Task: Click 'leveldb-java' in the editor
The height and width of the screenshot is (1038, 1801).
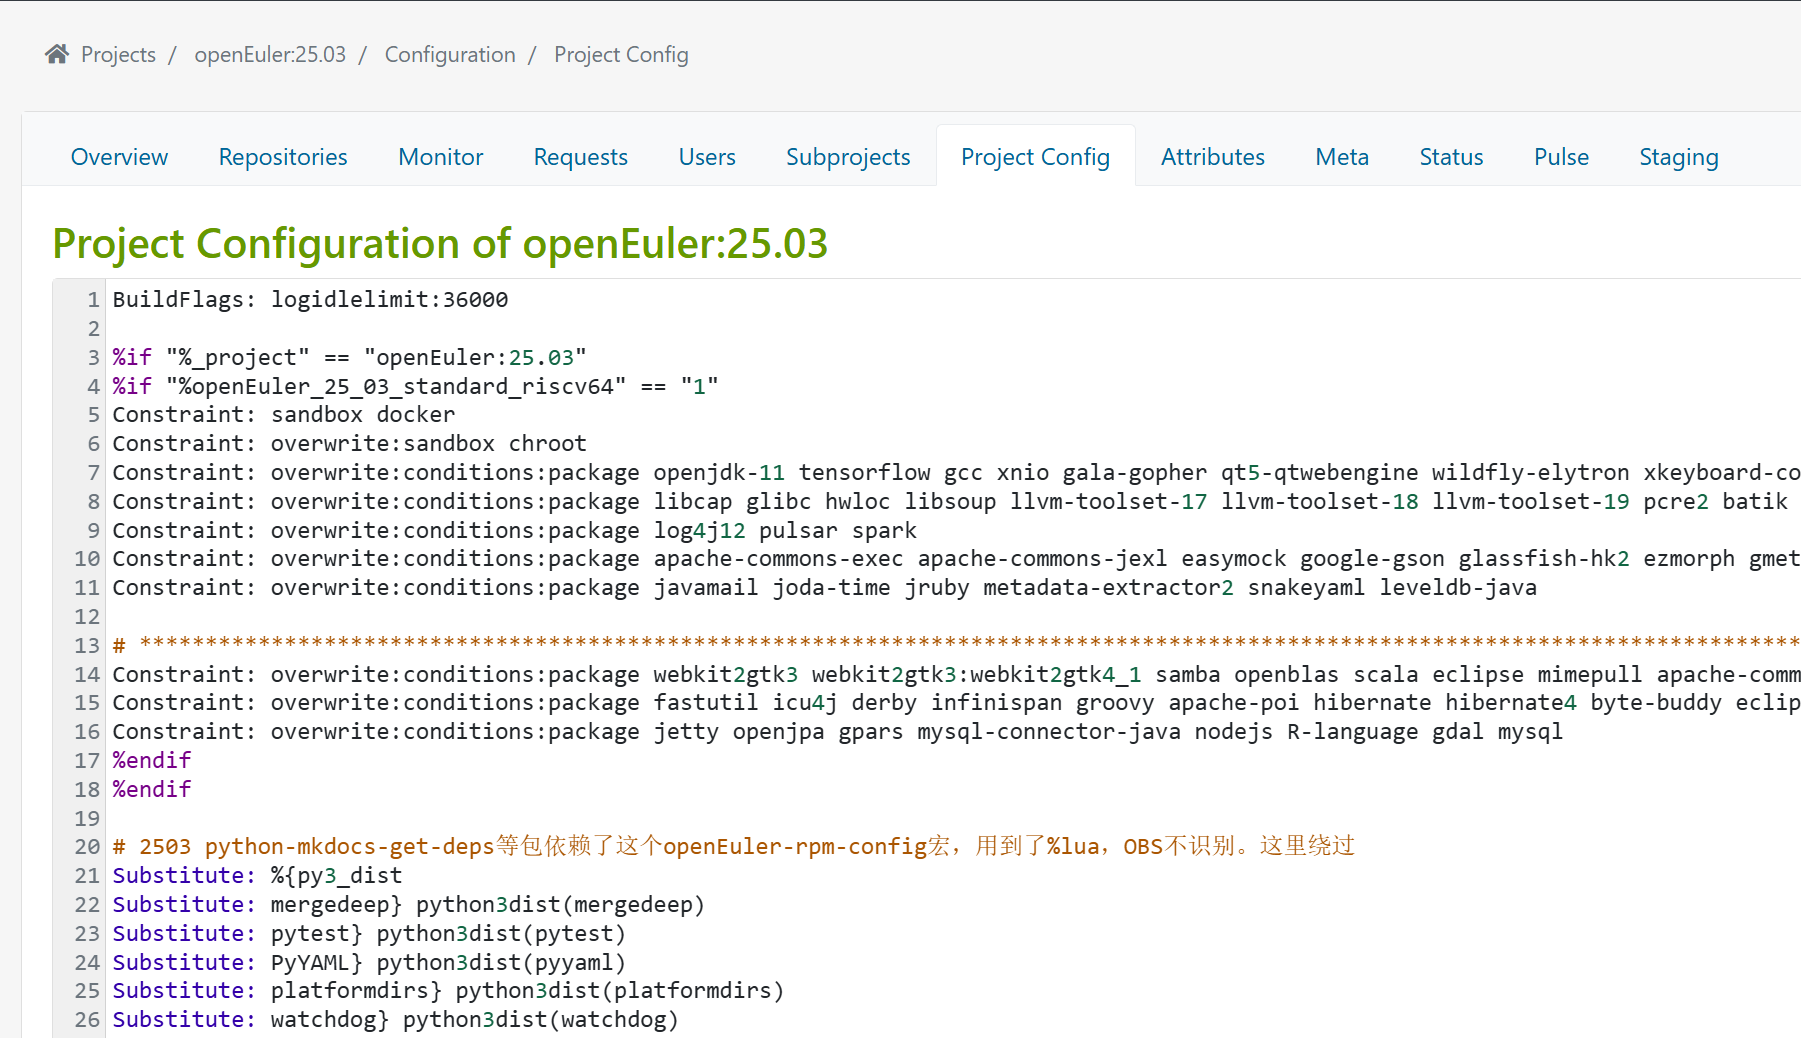Action: [x=1459, y=588]
